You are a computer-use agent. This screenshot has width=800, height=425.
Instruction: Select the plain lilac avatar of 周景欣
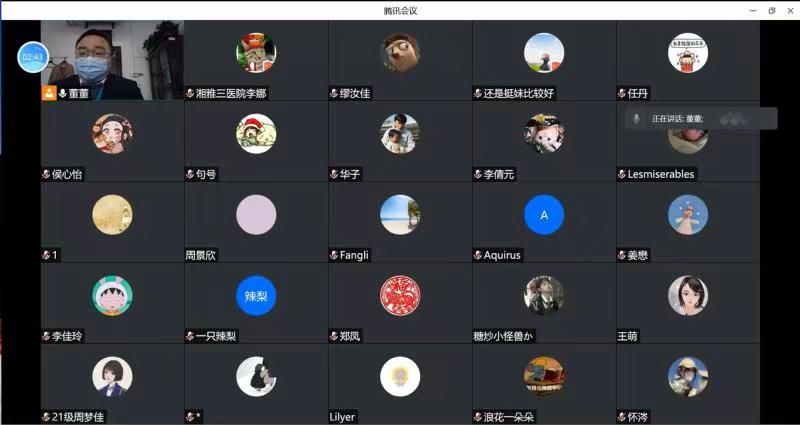click(x=256, y=214)
